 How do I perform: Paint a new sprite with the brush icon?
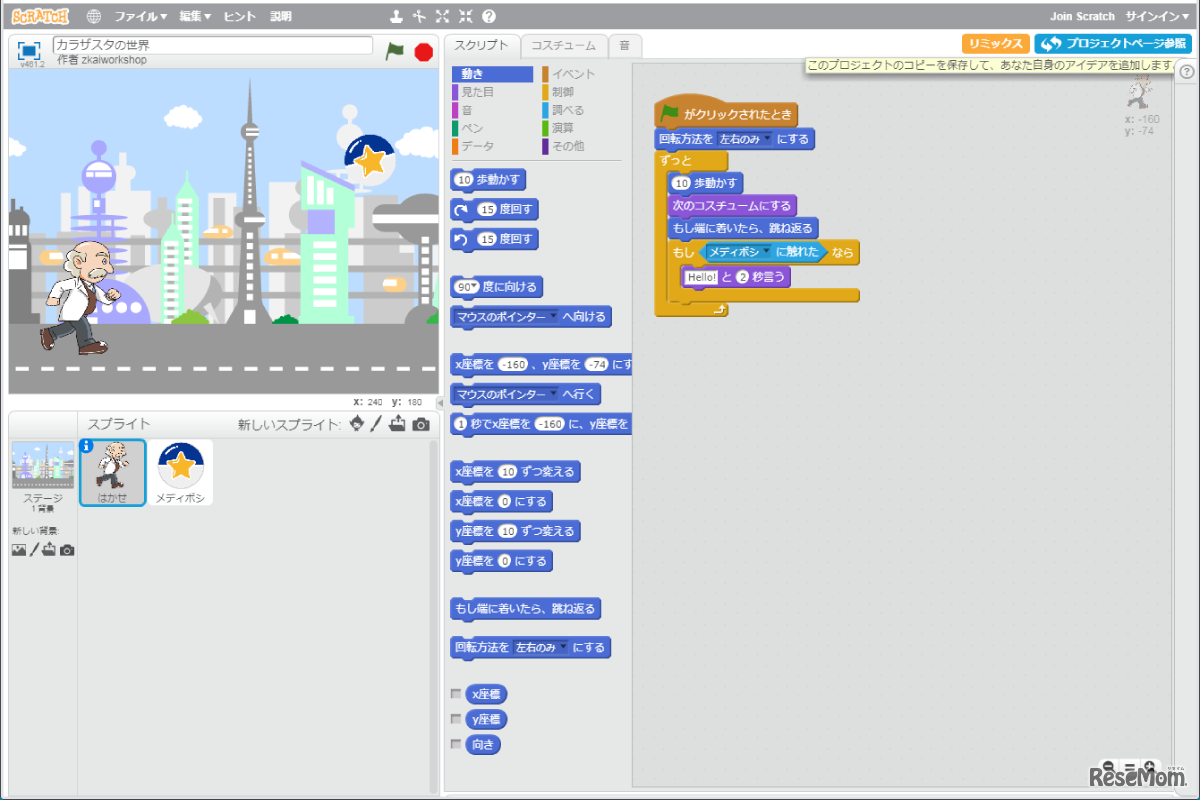[376, 423]
